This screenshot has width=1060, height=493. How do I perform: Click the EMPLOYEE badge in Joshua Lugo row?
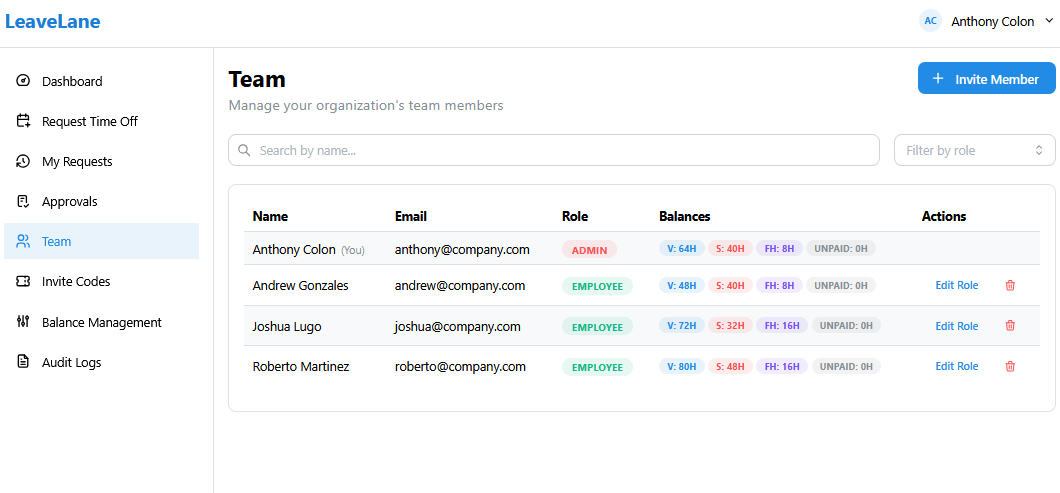[597, 327]
